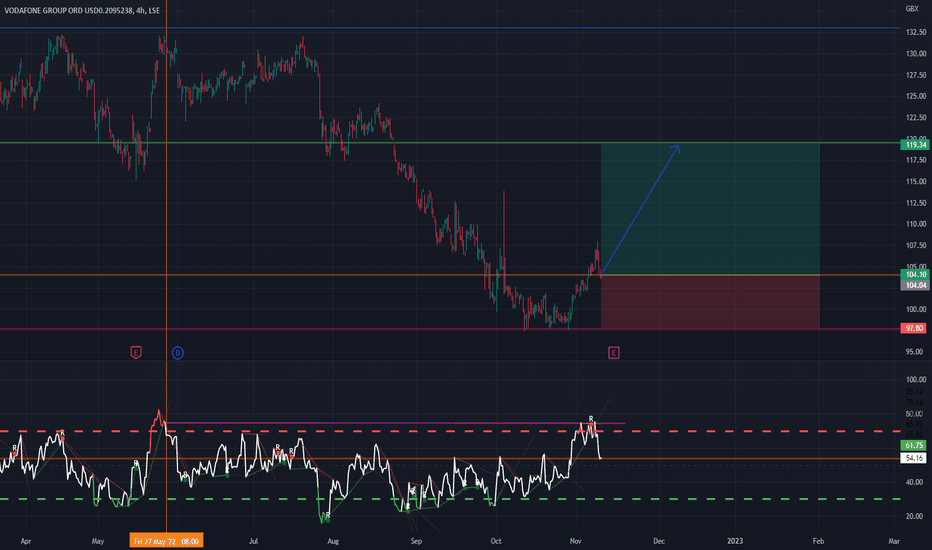
Task: Click the 20.00 value on indicator scale
Action: click(914, 517)
